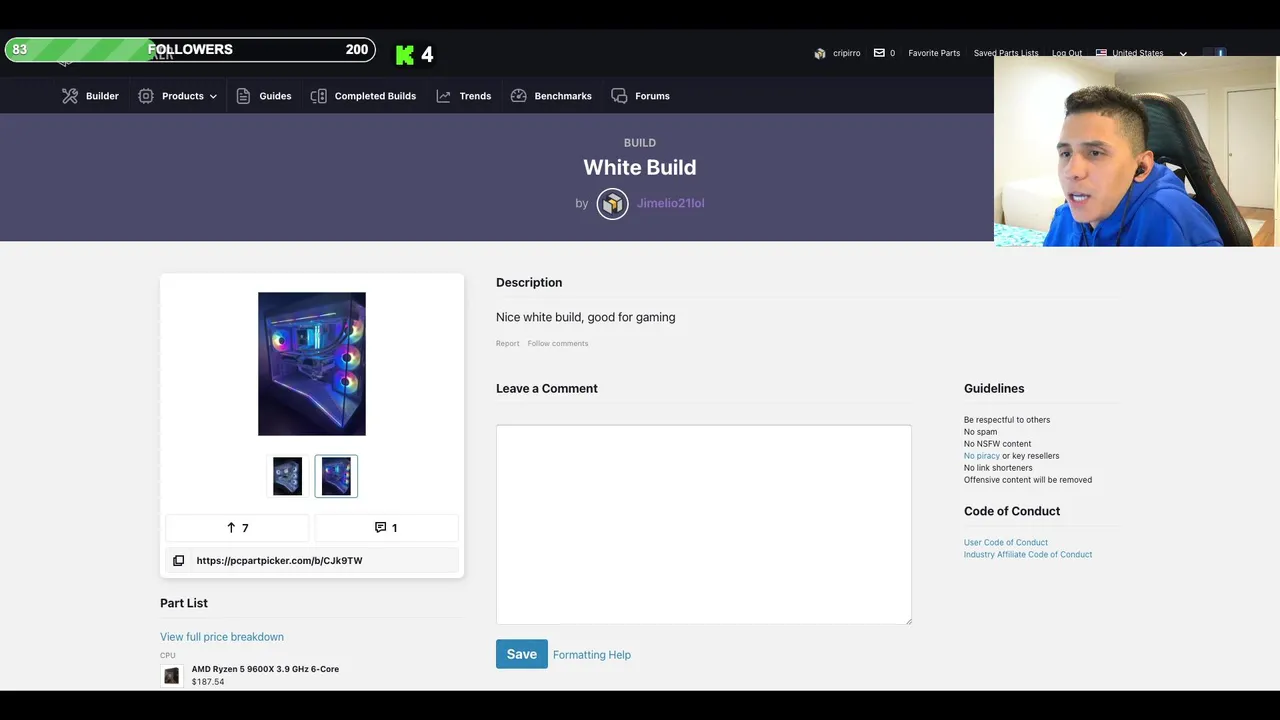Image resolution: width=1280 pixels, height=720 pixels.
Task: Click the AMD Ryzen CPU thumbnail
Action: pos(171,676)
